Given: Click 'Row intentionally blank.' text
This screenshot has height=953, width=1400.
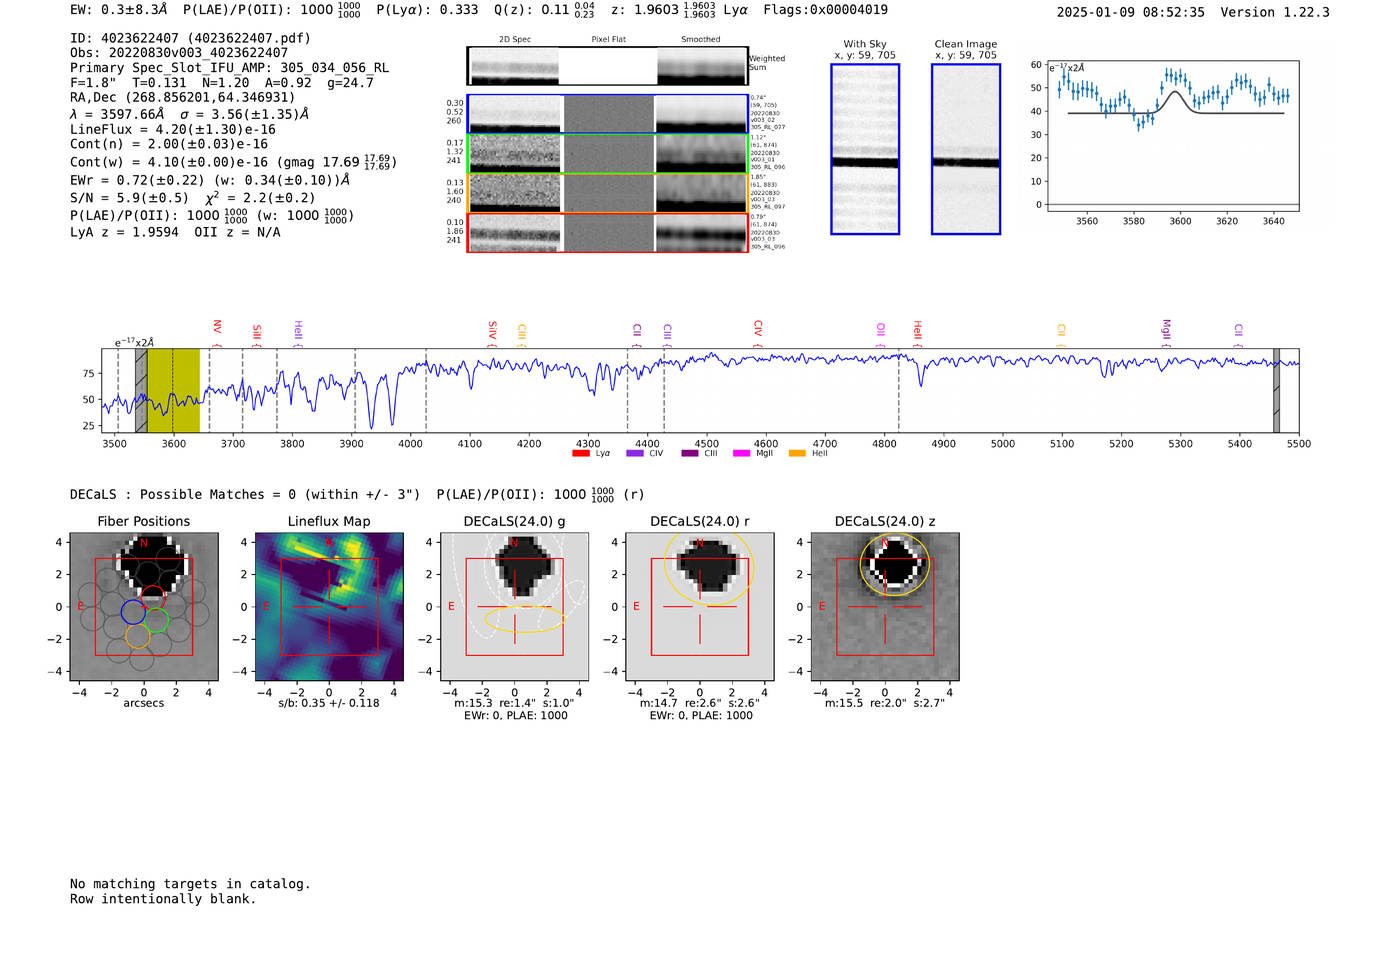Looking at the screenshot, I should pos(163,899).
